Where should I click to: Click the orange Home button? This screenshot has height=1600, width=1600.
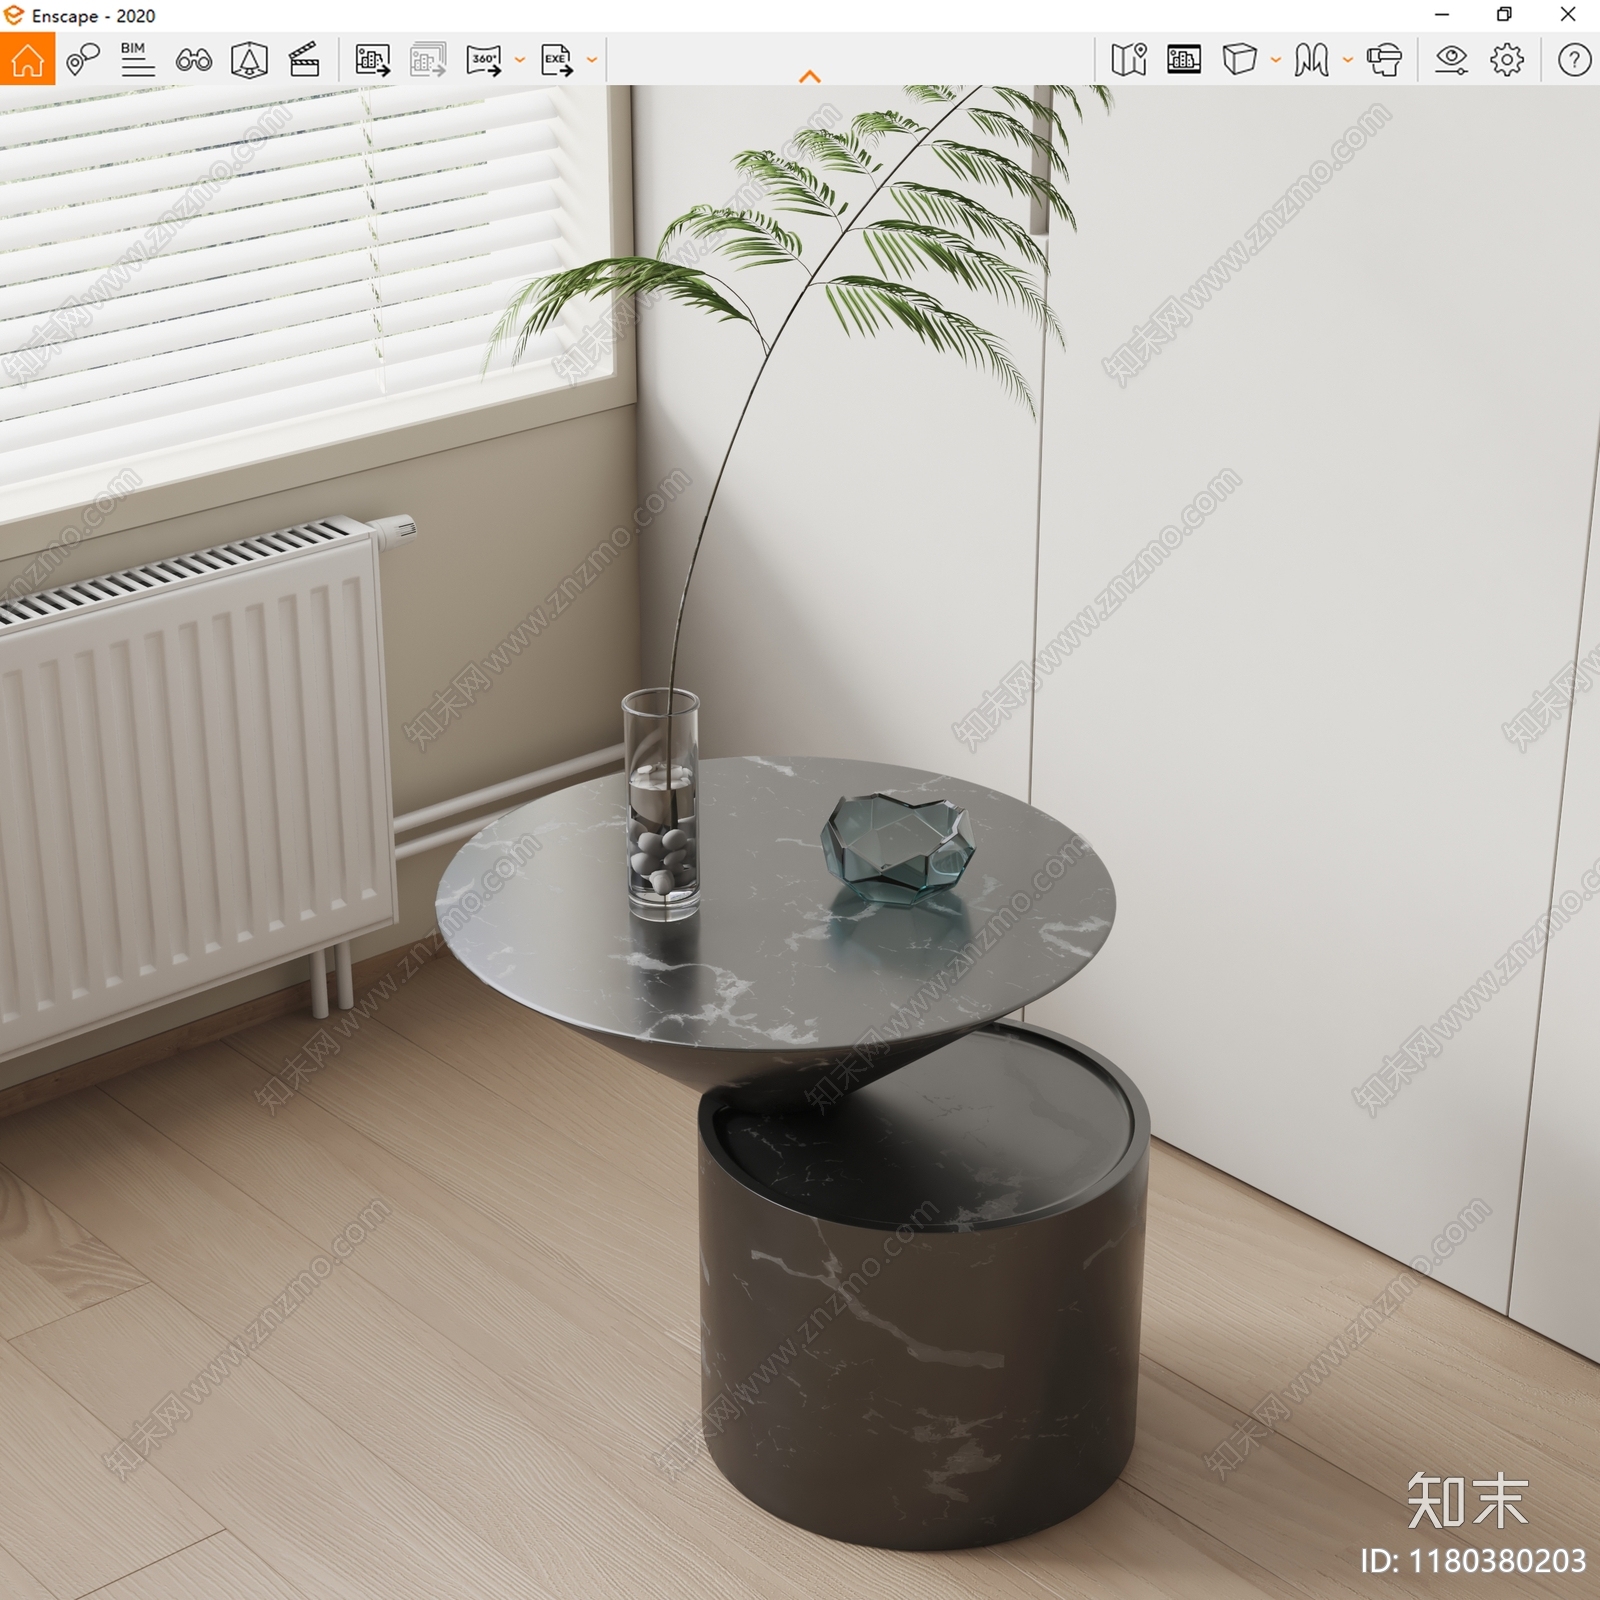[27, 59]
